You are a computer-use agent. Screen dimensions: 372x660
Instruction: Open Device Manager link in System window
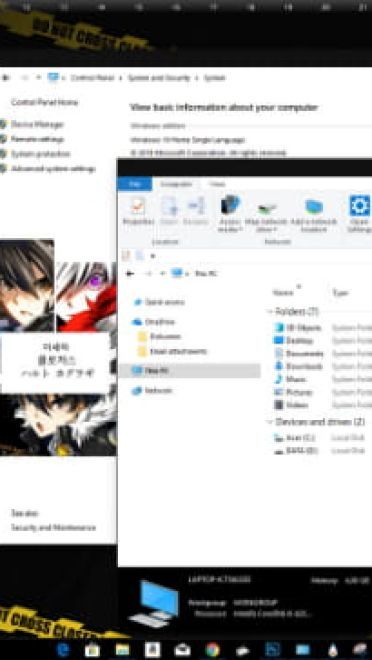pyautogui.click(x=37, y=124)
